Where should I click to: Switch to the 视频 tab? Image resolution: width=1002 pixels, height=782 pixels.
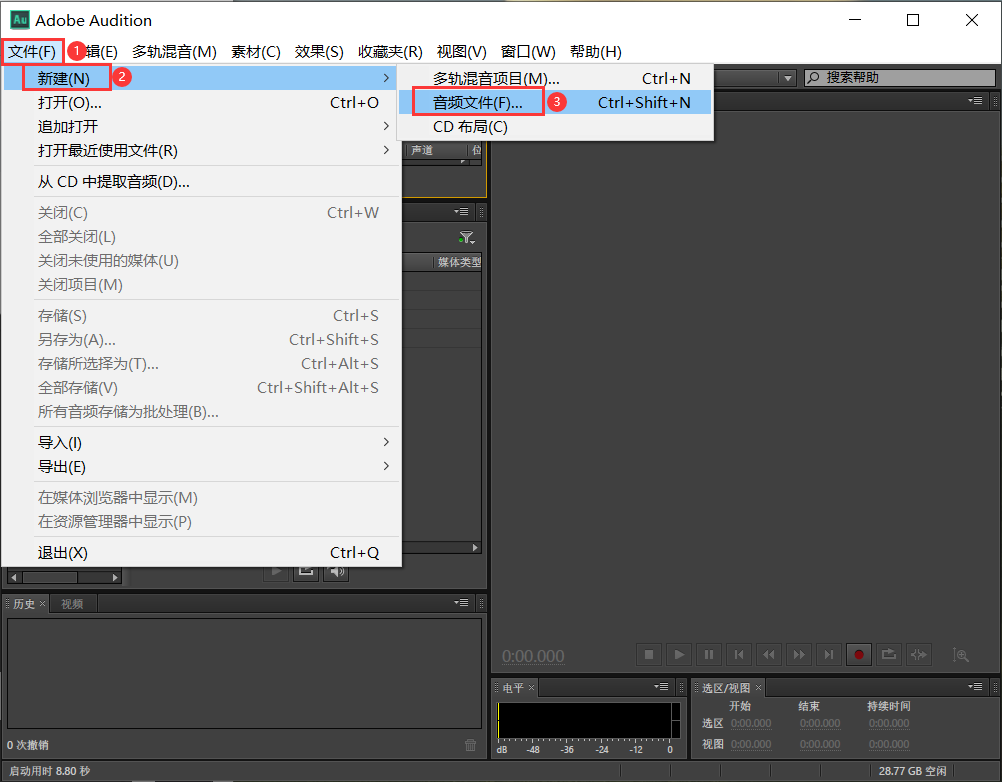[72, 604]
